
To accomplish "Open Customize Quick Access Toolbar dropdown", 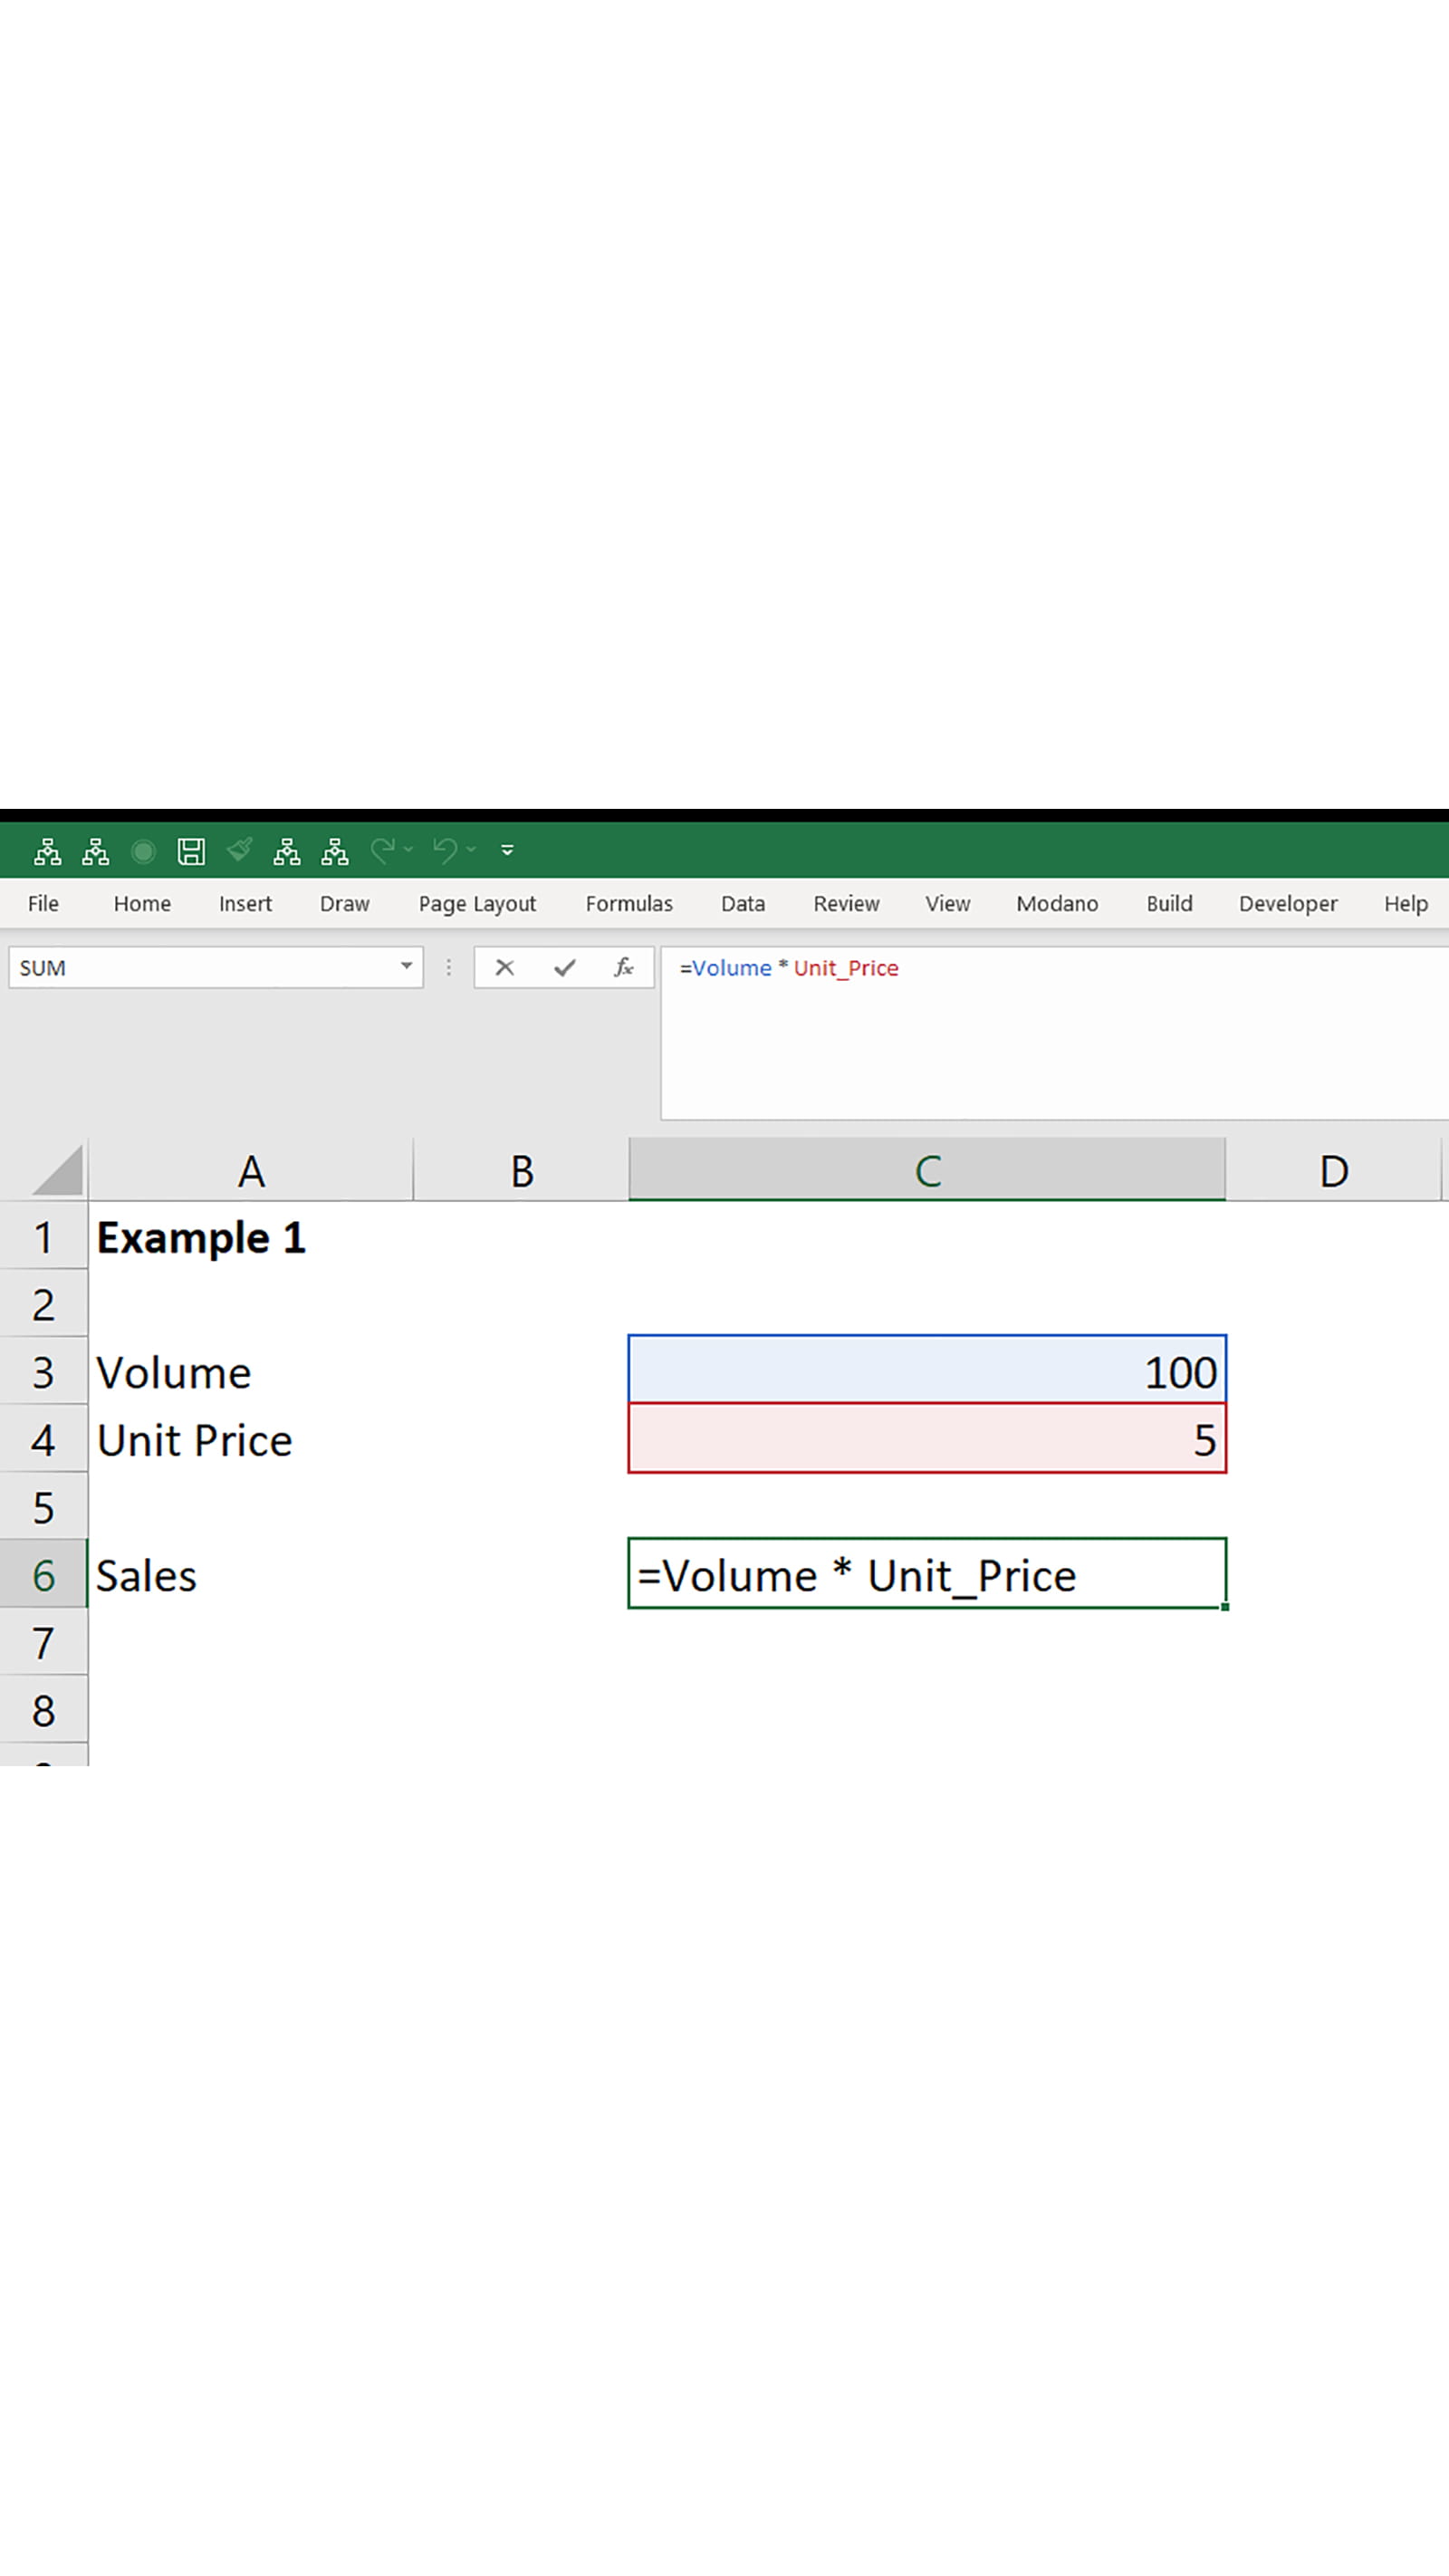I will [x=507, y=851].
